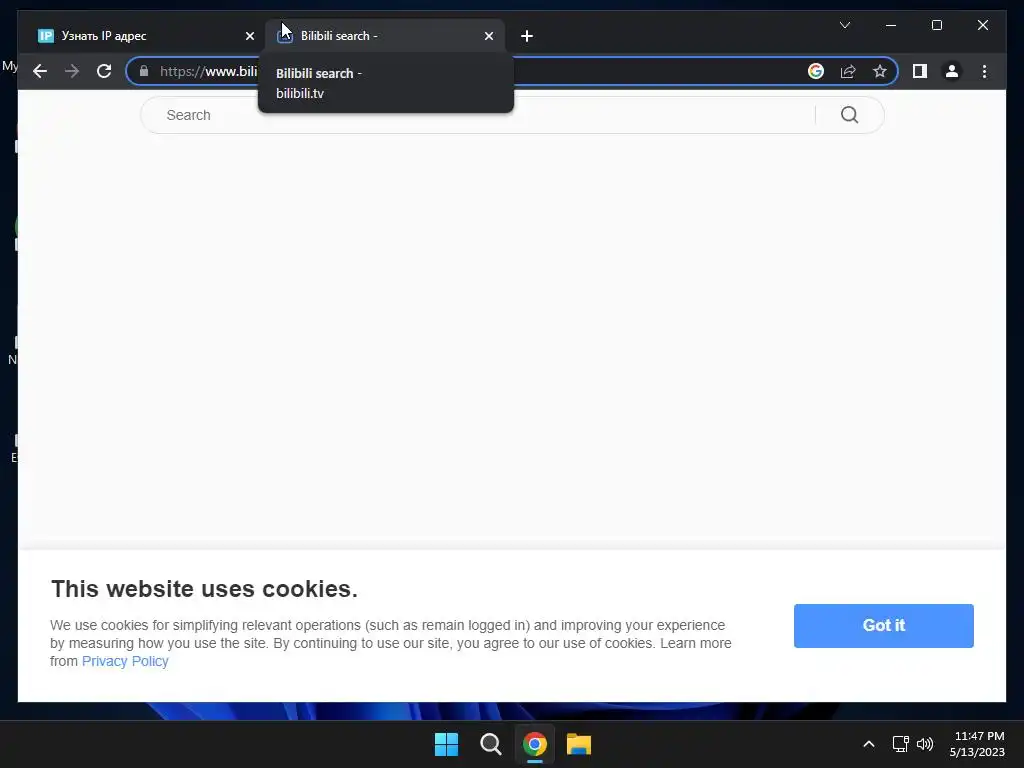Image resolution: width=1024 pixels, height=768 pixels.
Task: Open File Explorer from the taskbar
Action: [579, 744]
